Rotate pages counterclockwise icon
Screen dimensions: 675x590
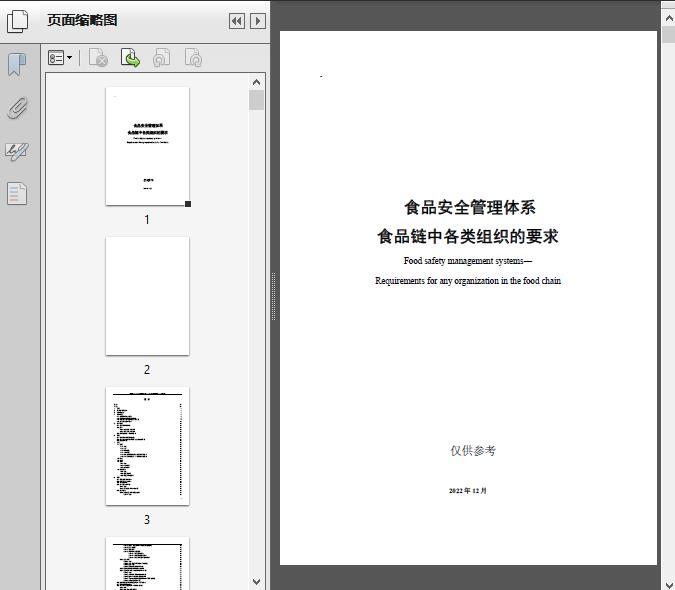[161, 58]
